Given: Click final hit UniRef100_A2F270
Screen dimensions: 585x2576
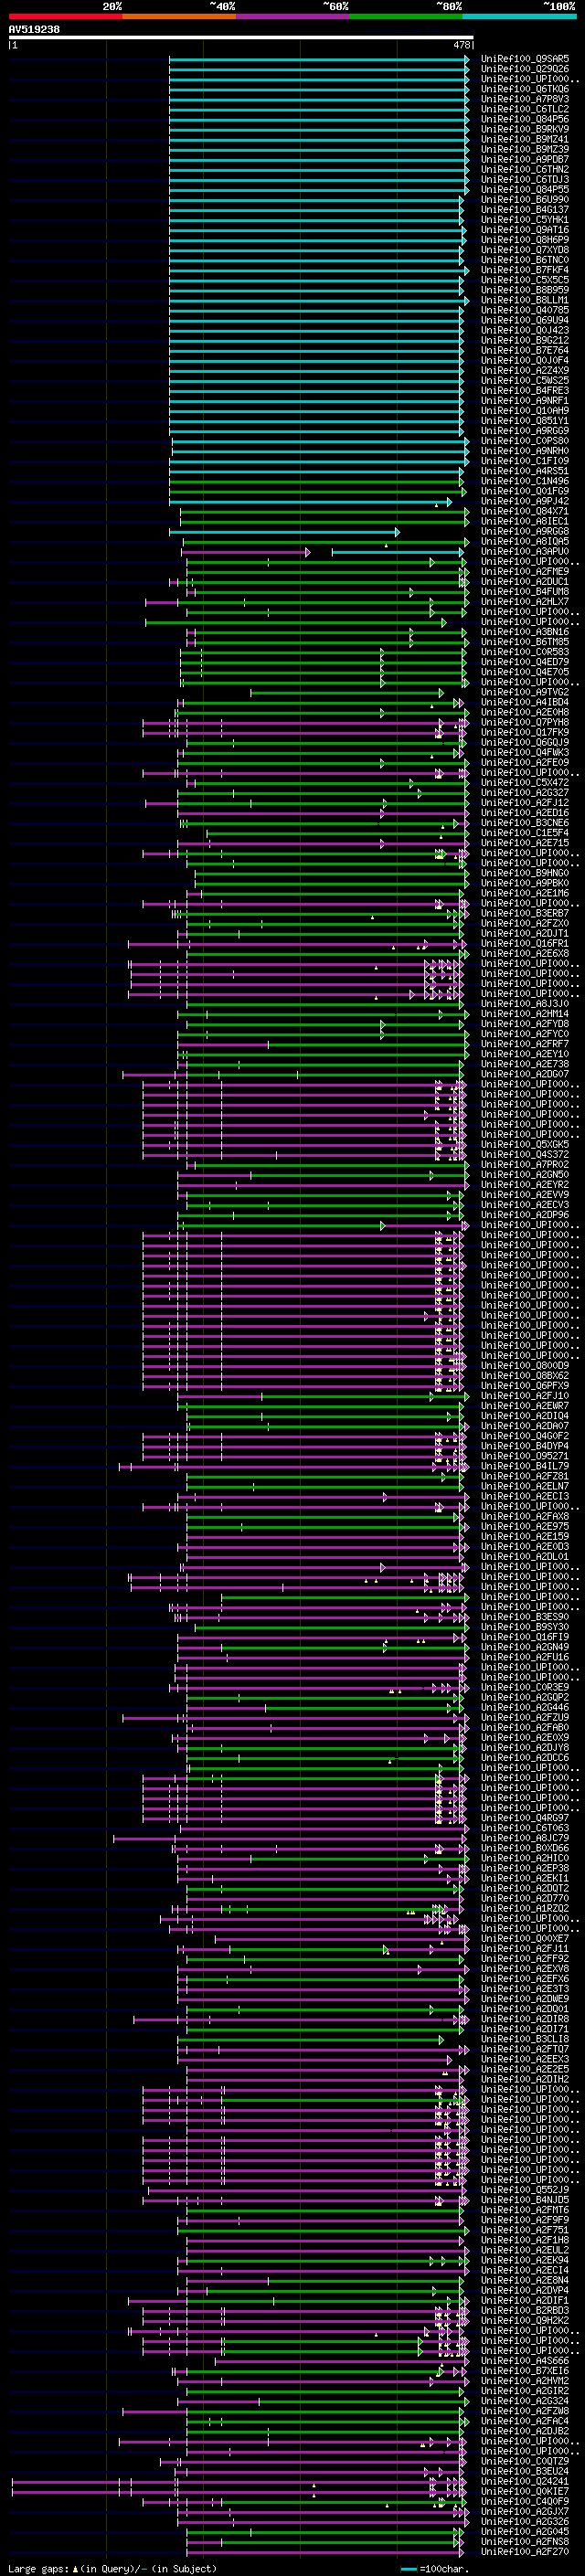Looking at the screenshot, I should pyautogui.click(x=525, y=2552).
